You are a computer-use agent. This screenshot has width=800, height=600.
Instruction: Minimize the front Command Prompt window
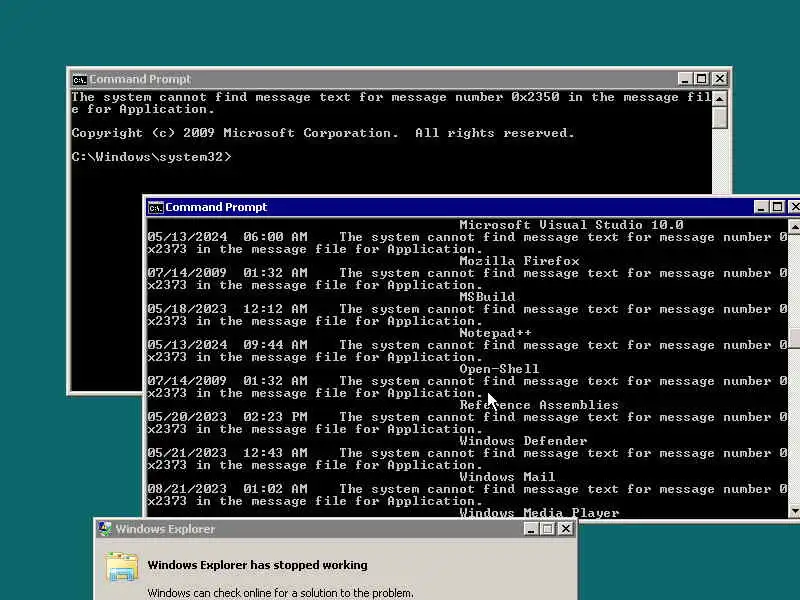761,207
